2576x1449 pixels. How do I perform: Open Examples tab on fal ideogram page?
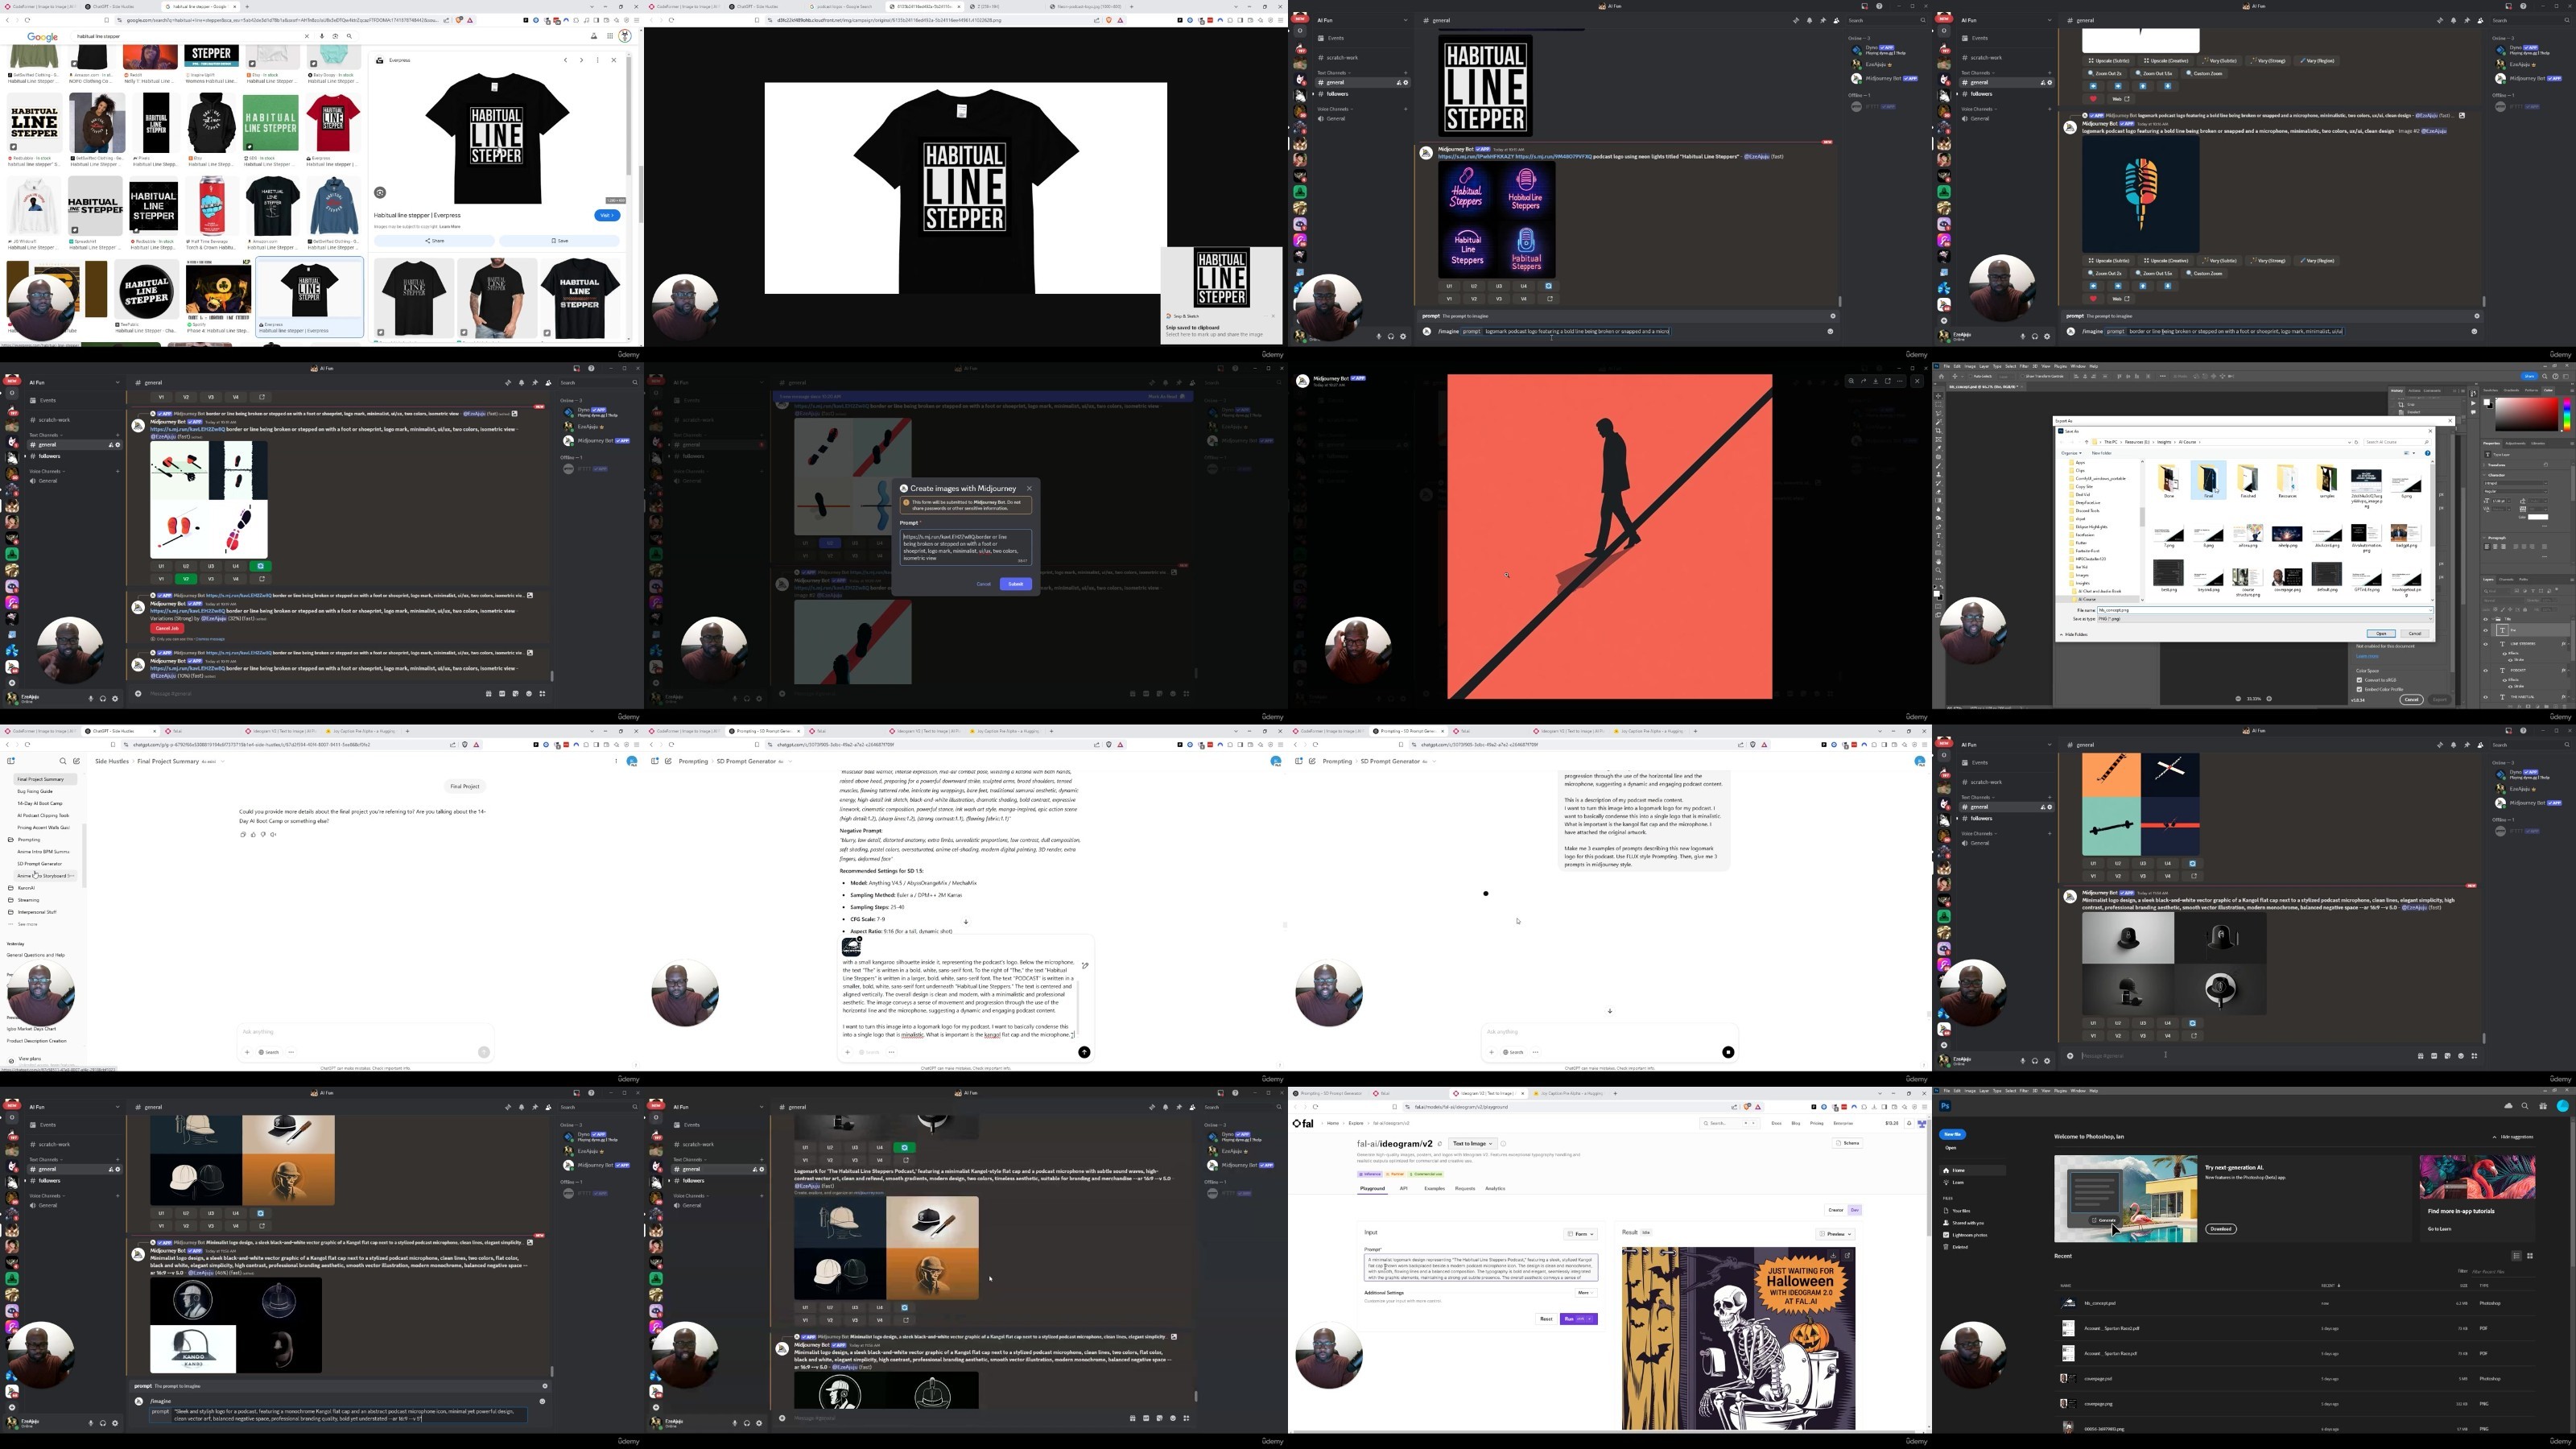1435,1188
